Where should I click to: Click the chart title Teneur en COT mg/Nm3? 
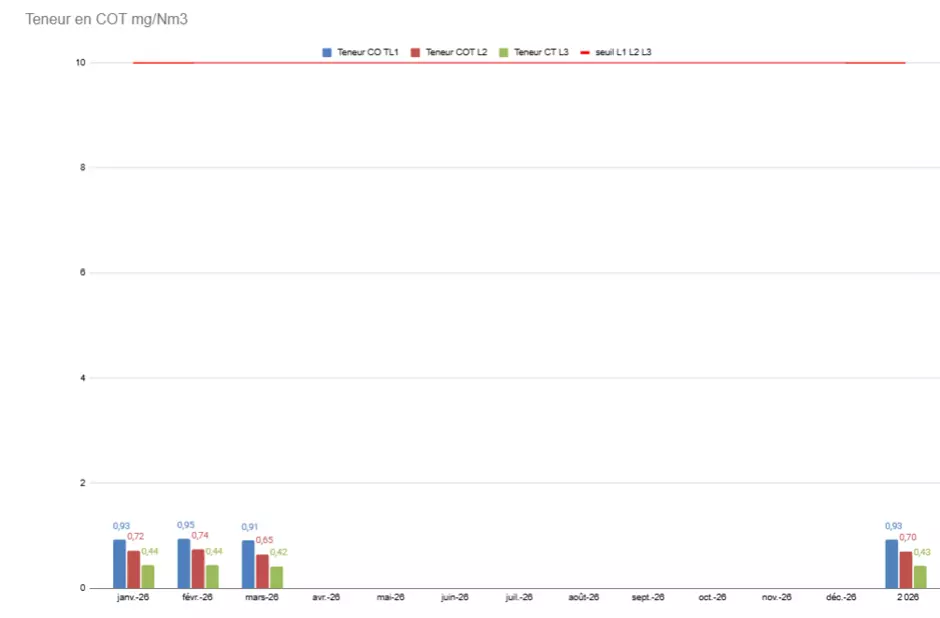tap(106, 20)
